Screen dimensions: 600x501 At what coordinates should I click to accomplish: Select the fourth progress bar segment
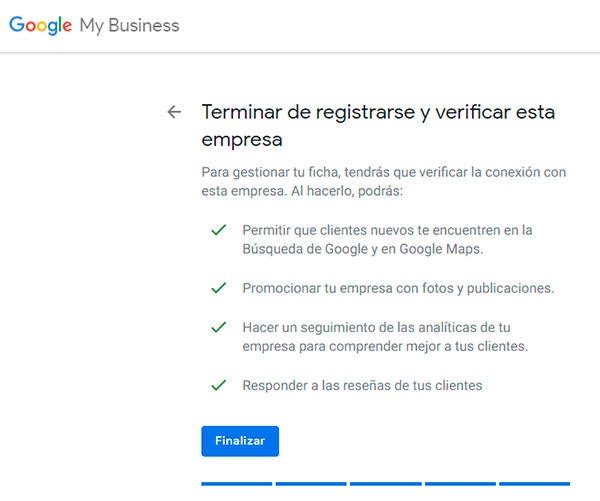click(x=460, y=484)
